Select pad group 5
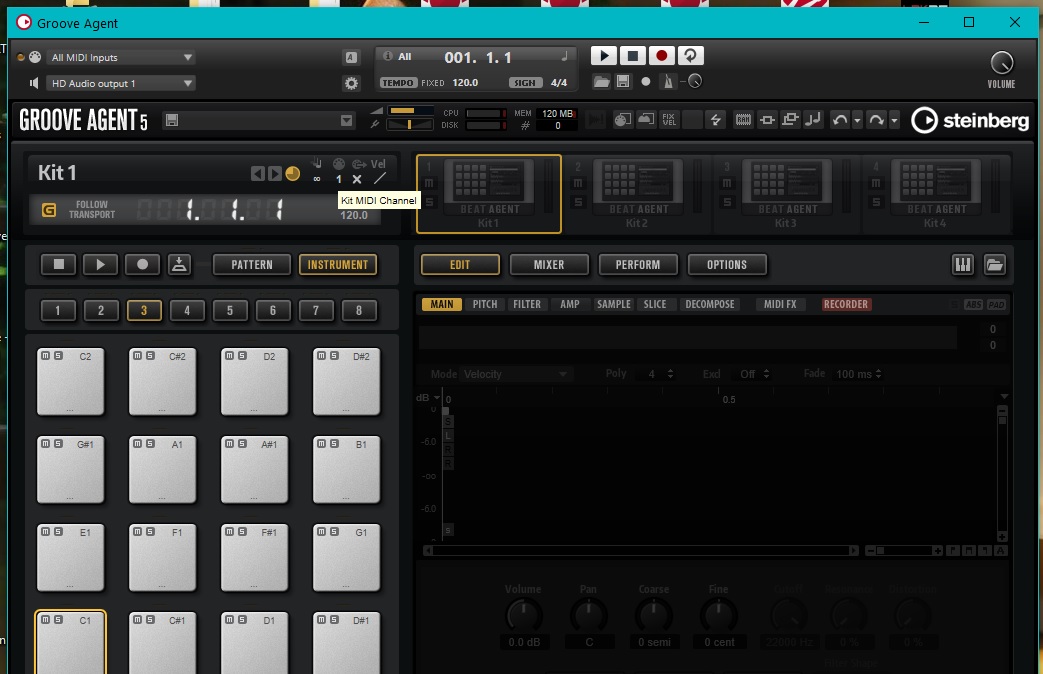1043x674 pixels. point(230,310)
